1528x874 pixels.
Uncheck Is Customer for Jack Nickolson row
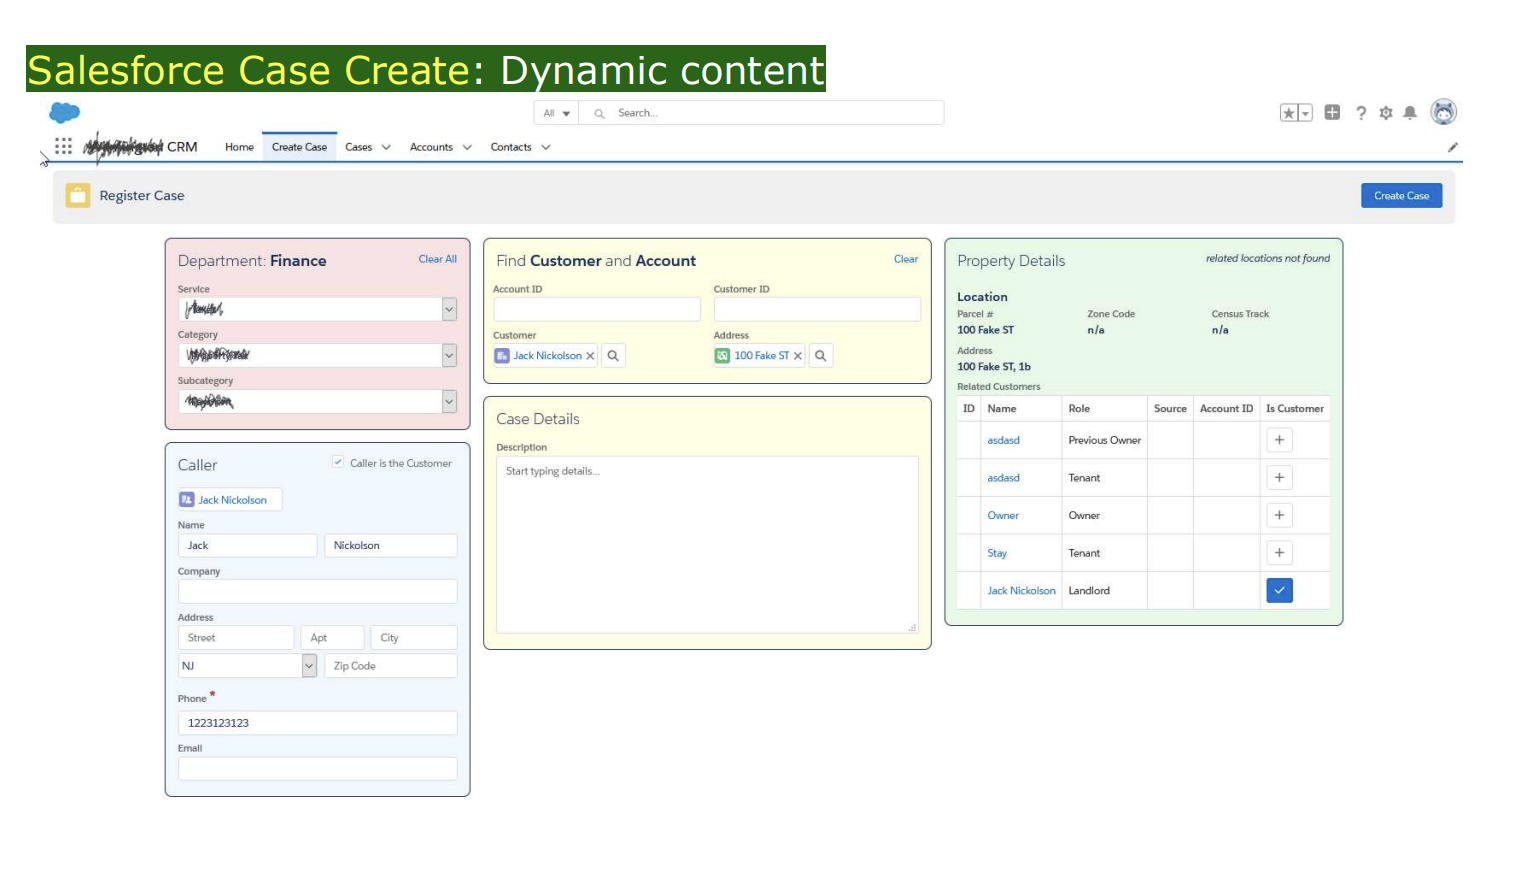click(1279, 591)
